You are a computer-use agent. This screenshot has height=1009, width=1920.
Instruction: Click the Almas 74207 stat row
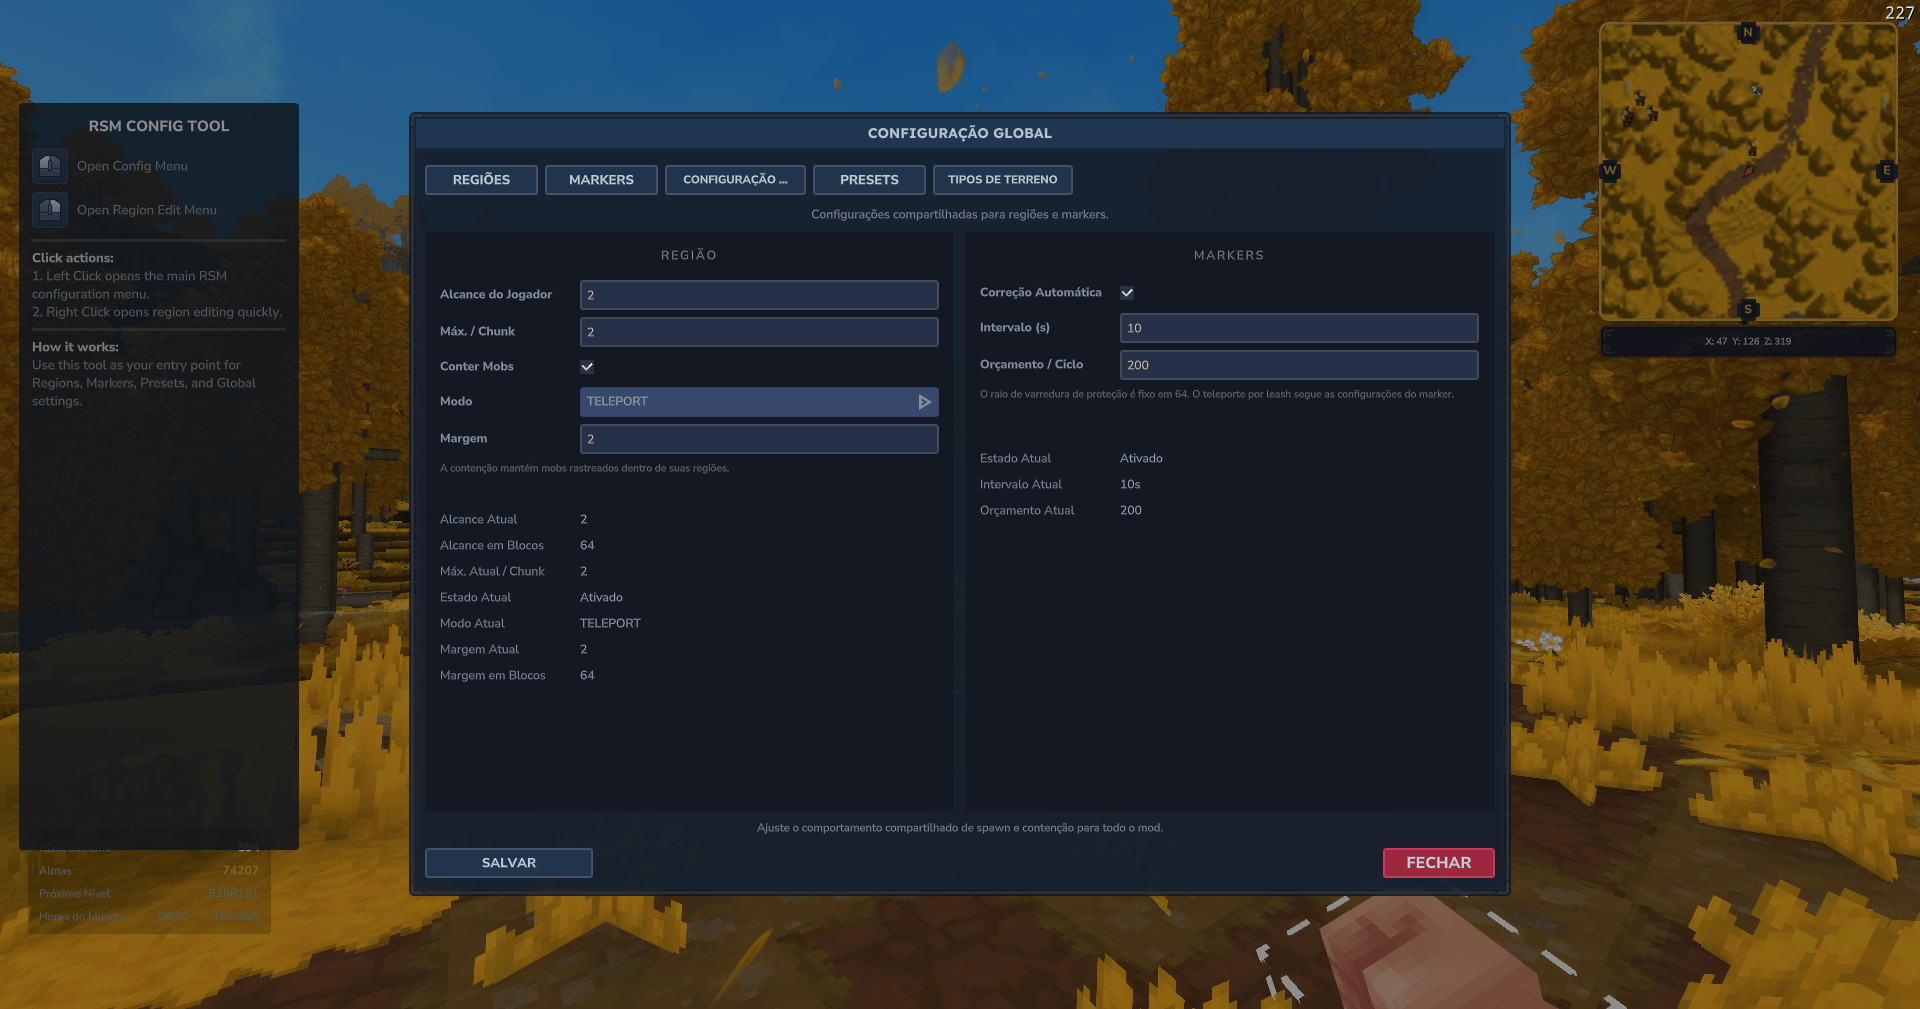(149, 871)
